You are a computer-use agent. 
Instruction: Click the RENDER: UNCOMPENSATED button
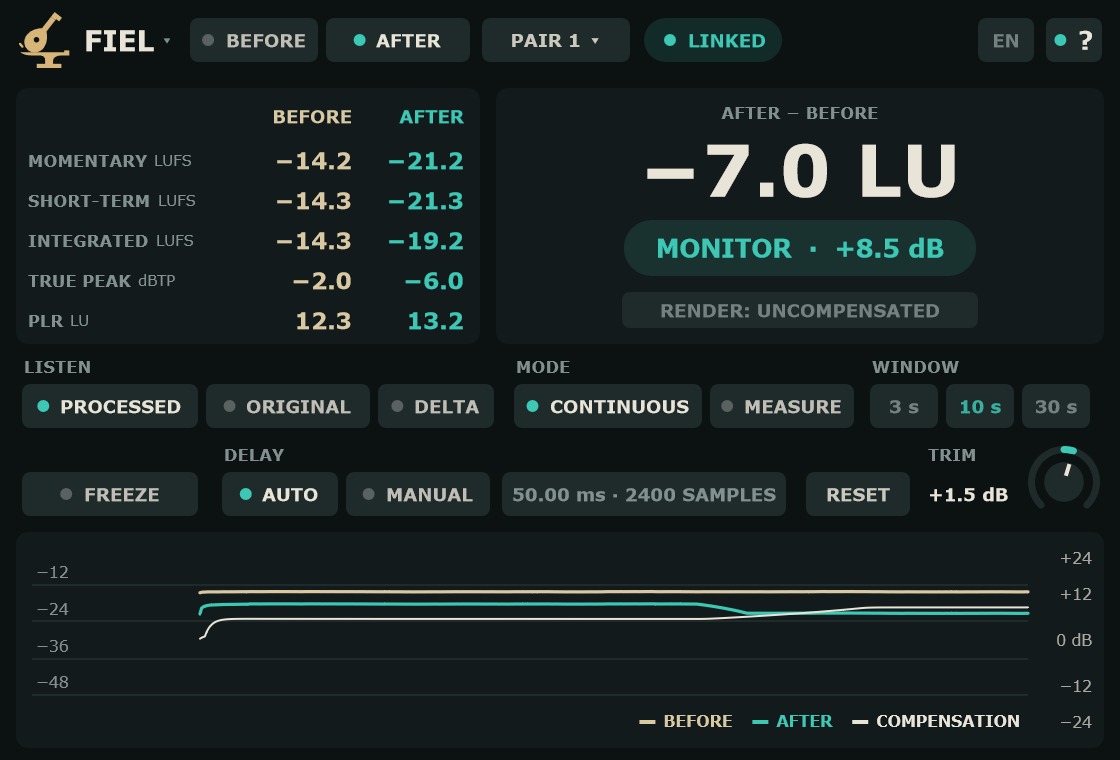800,311
